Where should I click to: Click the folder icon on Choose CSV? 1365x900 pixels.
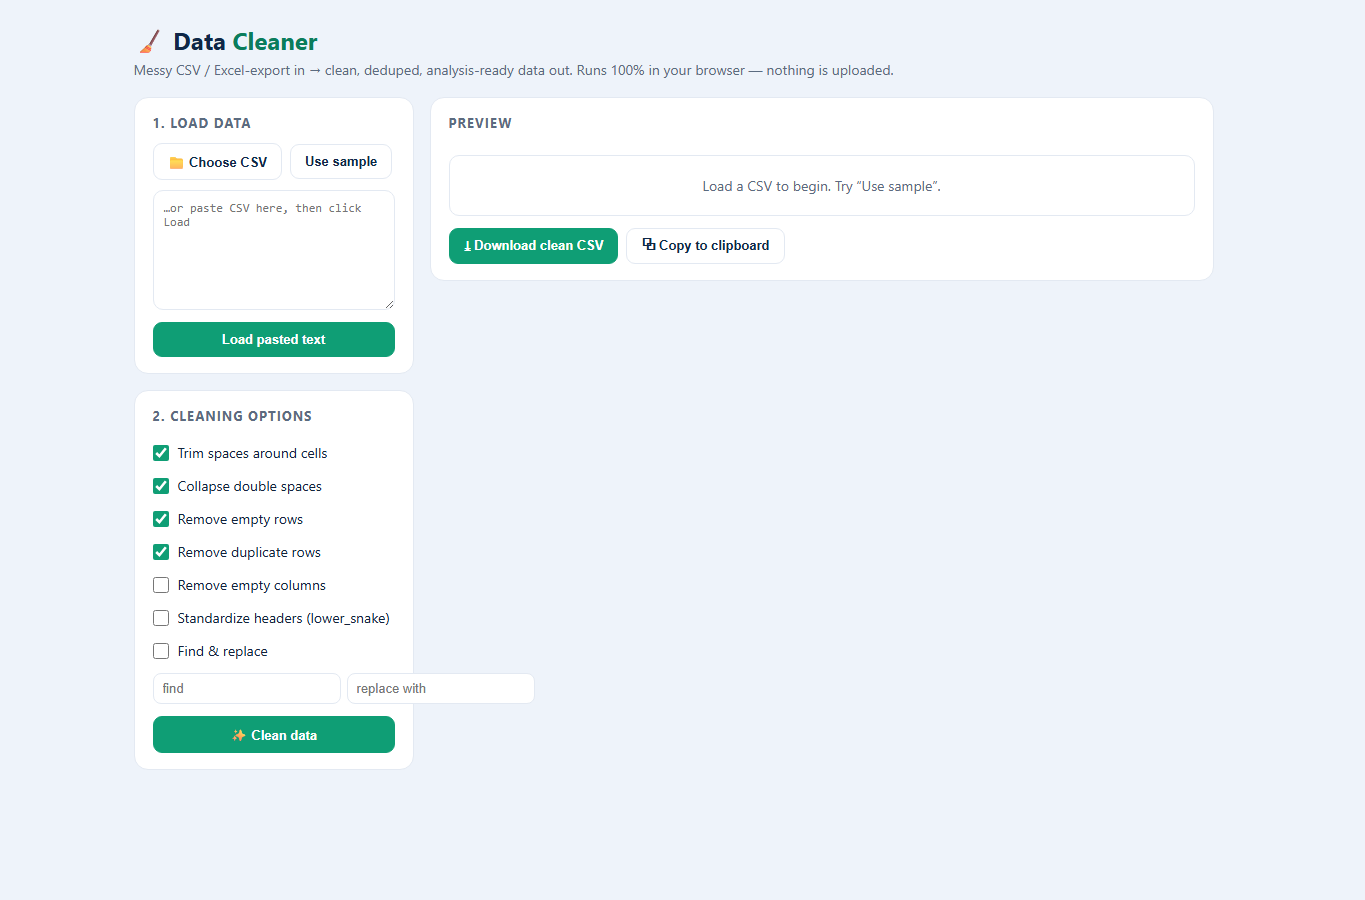[x=176, y=163]
